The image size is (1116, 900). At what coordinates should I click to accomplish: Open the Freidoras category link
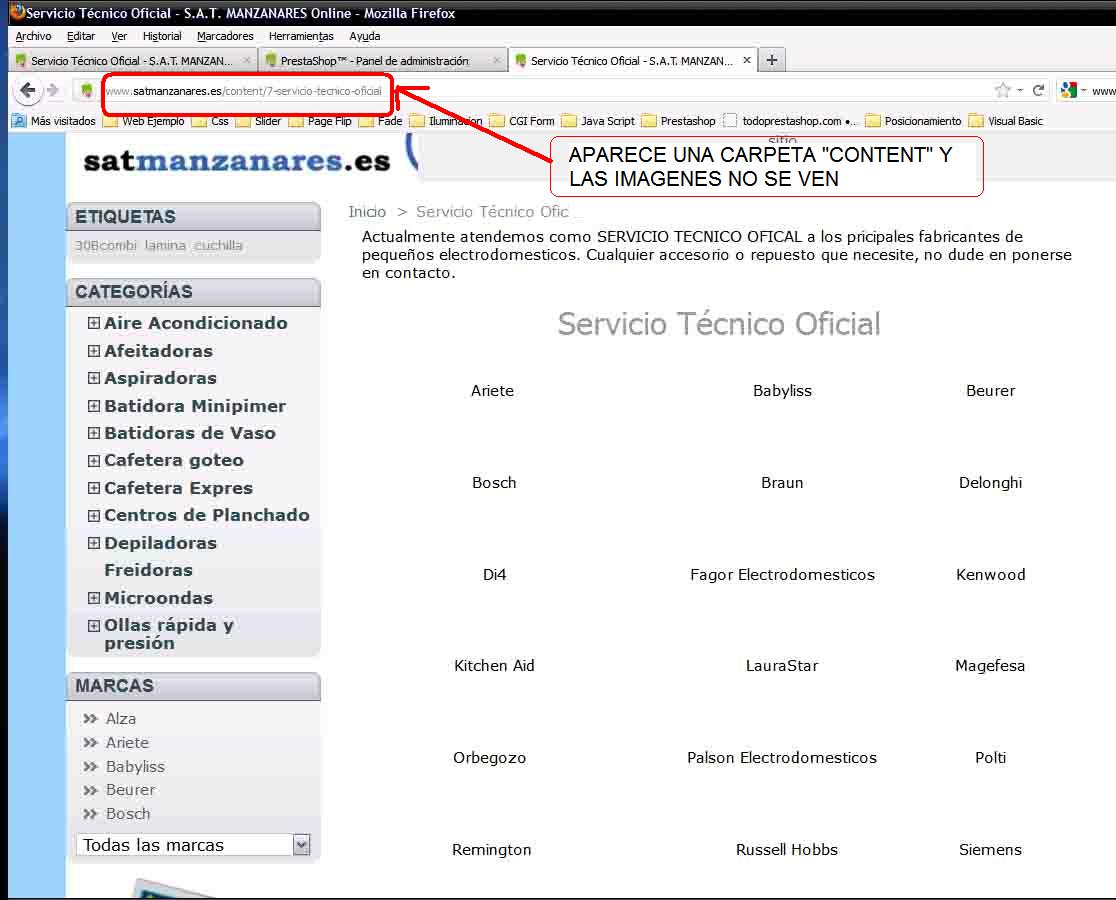(x=148, y=570)
